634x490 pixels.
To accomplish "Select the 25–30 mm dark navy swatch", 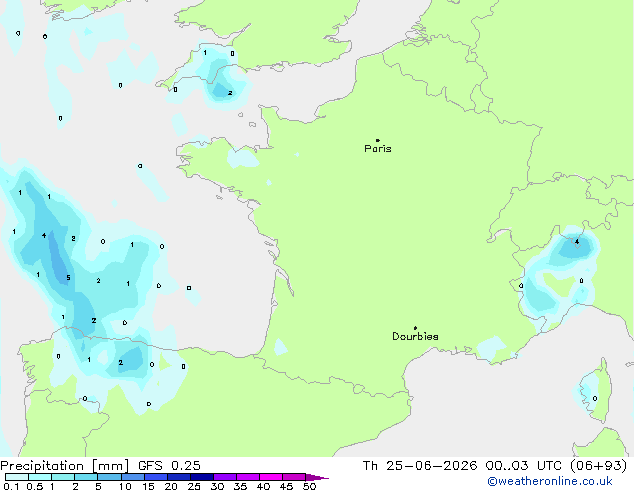I will [201, 477].
